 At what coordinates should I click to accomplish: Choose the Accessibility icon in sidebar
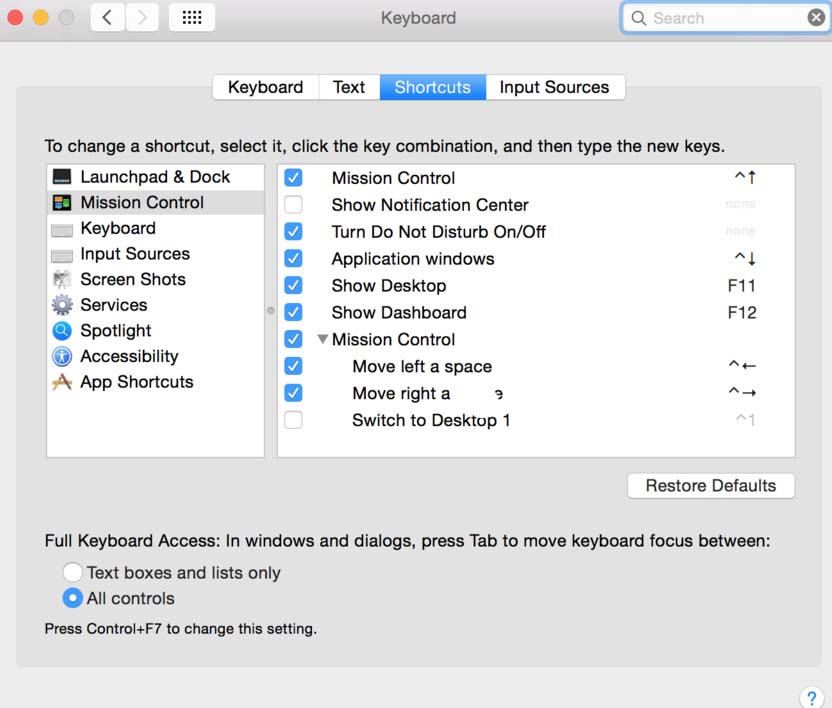62,357
